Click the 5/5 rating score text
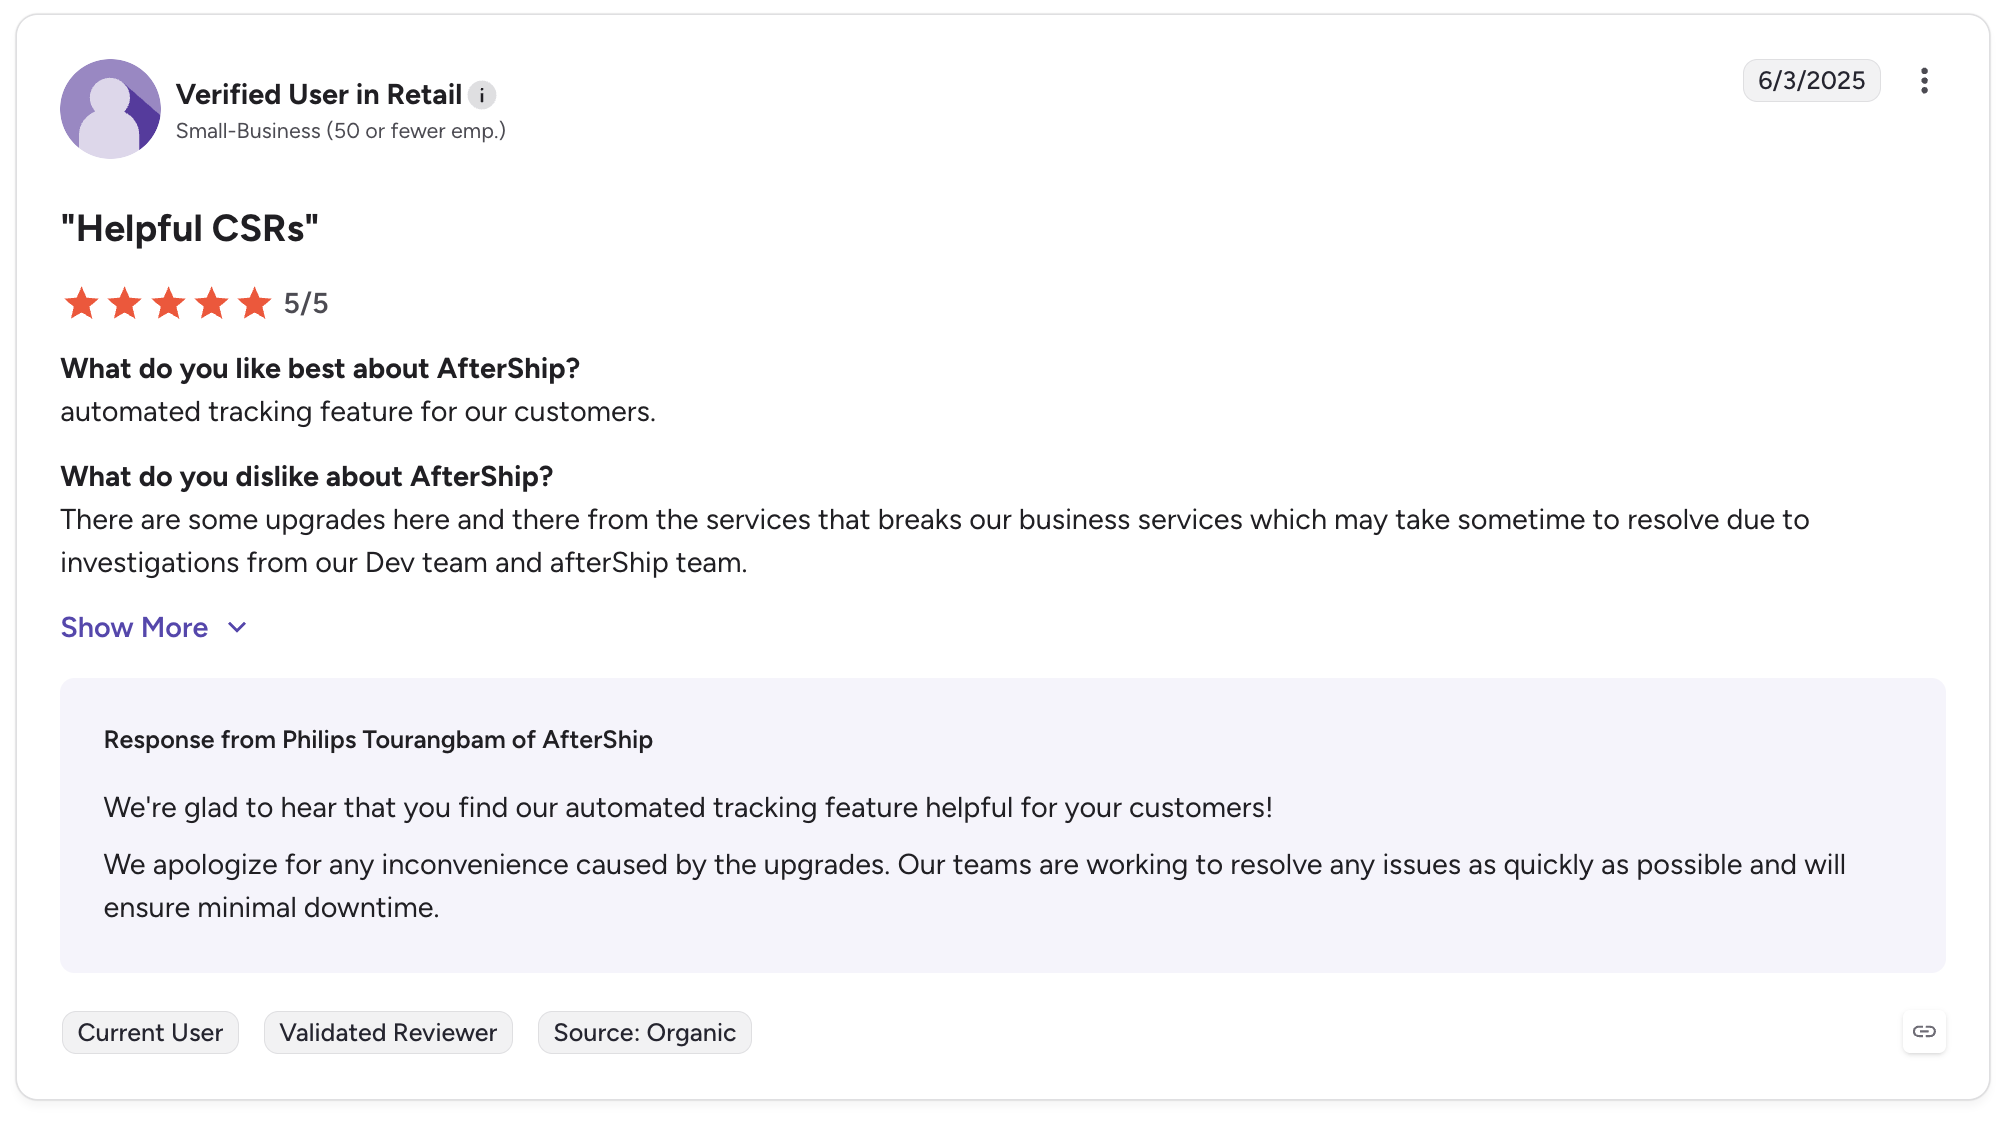2006x1122 pixels. pyautogui.click(x=306, y=304)
